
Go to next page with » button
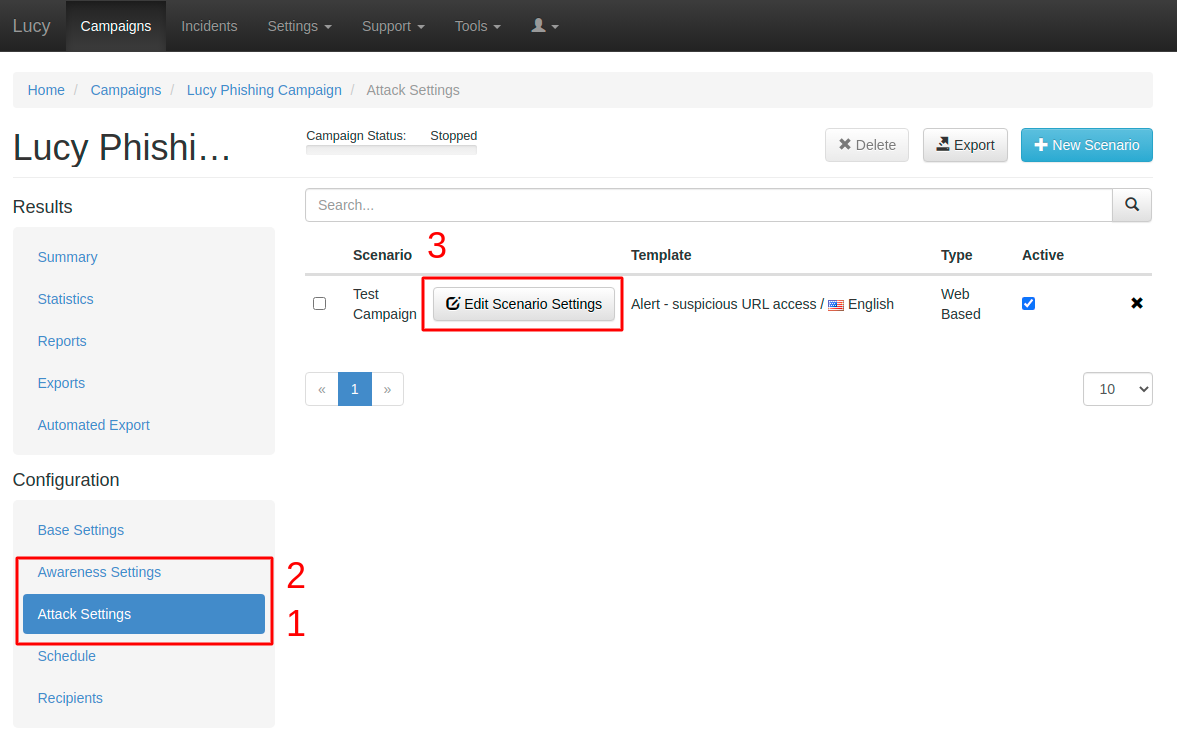(387, 389)
